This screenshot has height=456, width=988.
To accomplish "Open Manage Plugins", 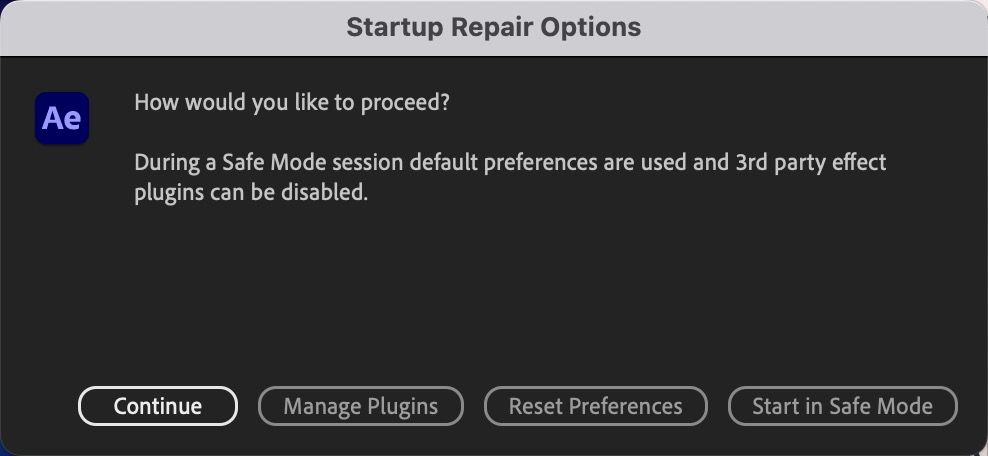I will [x=360, y=406].
